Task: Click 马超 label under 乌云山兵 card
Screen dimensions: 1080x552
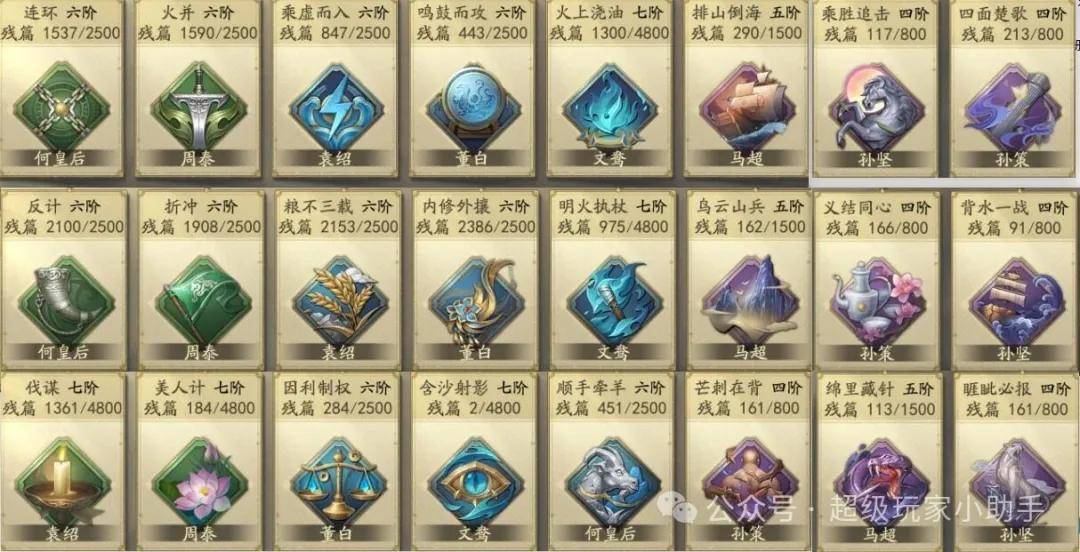Action: (x=749, y=352)
